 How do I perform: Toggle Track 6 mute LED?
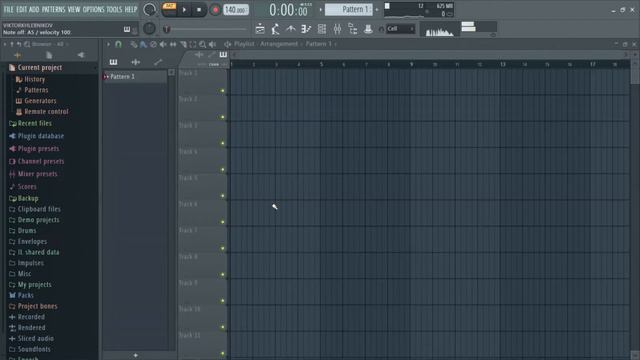coord(223,222)
